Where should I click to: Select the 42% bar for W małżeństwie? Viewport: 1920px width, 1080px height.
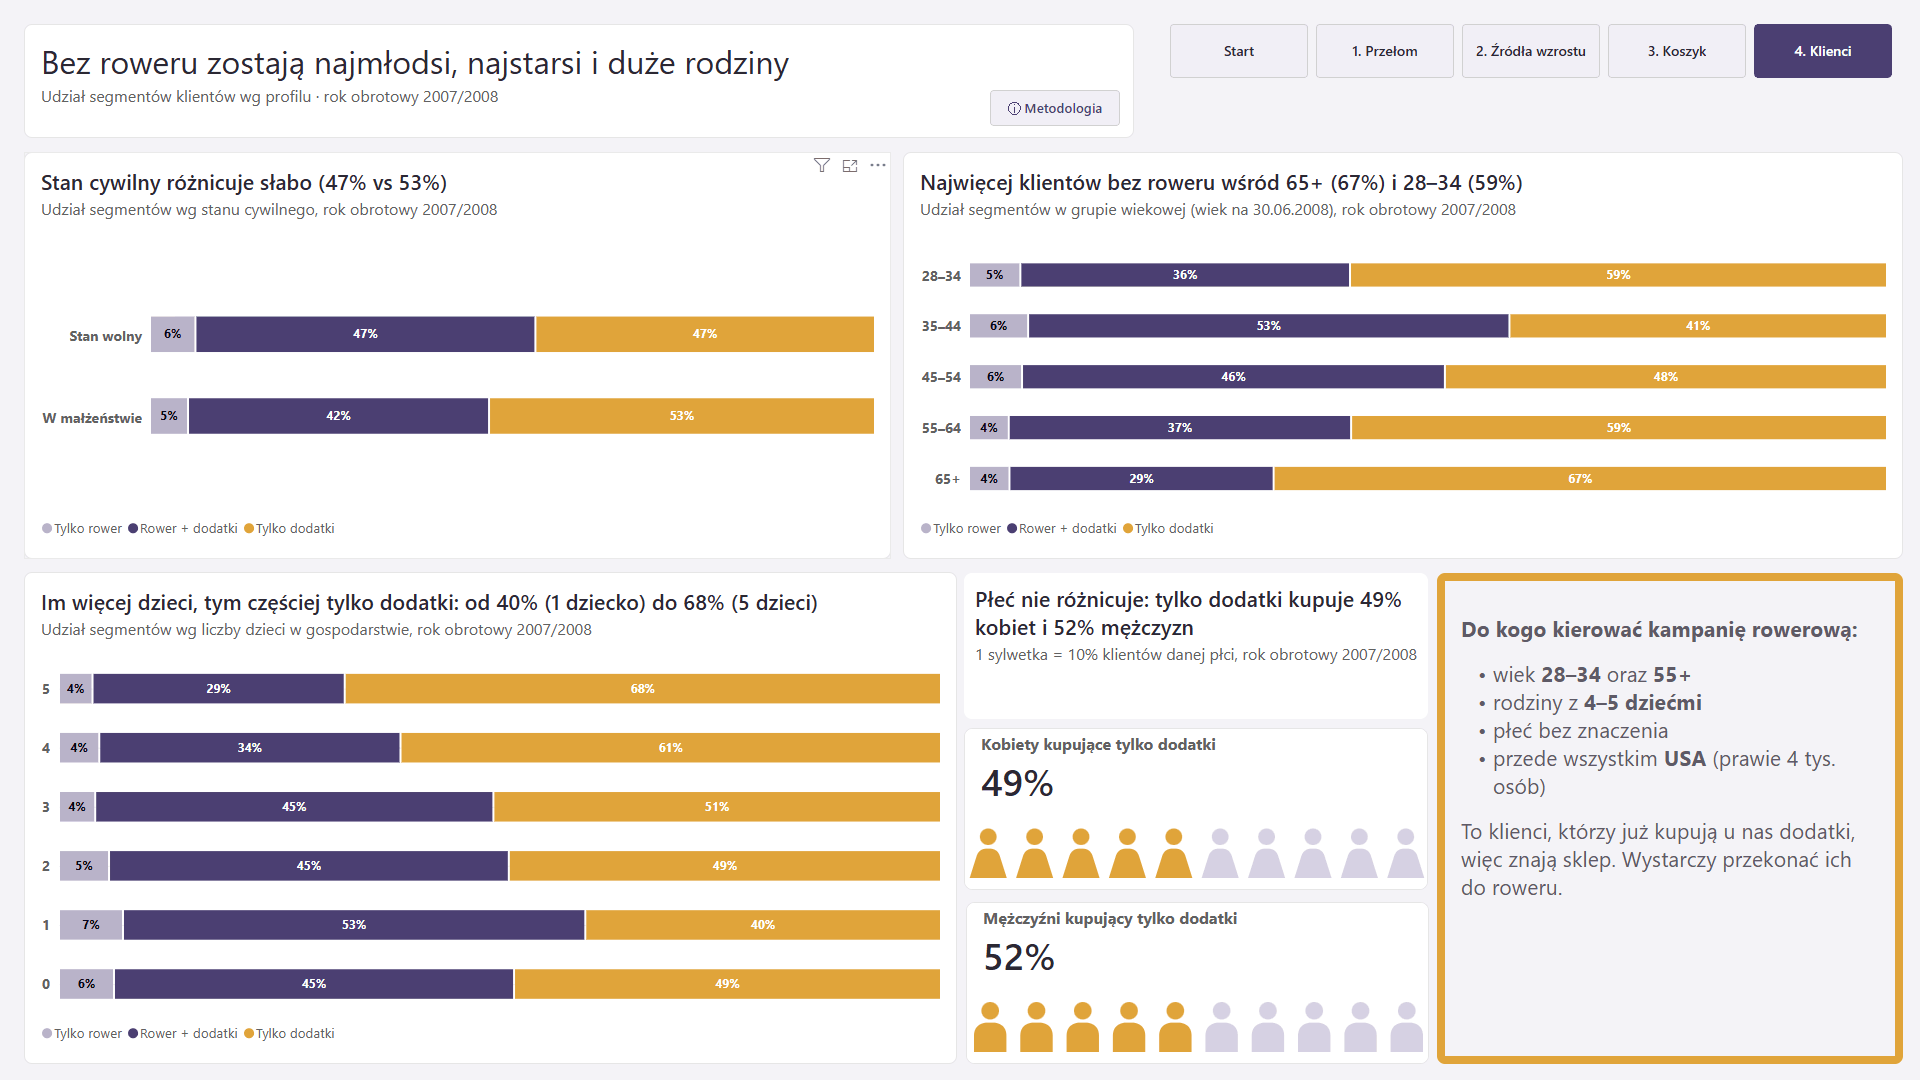(339, 416)
